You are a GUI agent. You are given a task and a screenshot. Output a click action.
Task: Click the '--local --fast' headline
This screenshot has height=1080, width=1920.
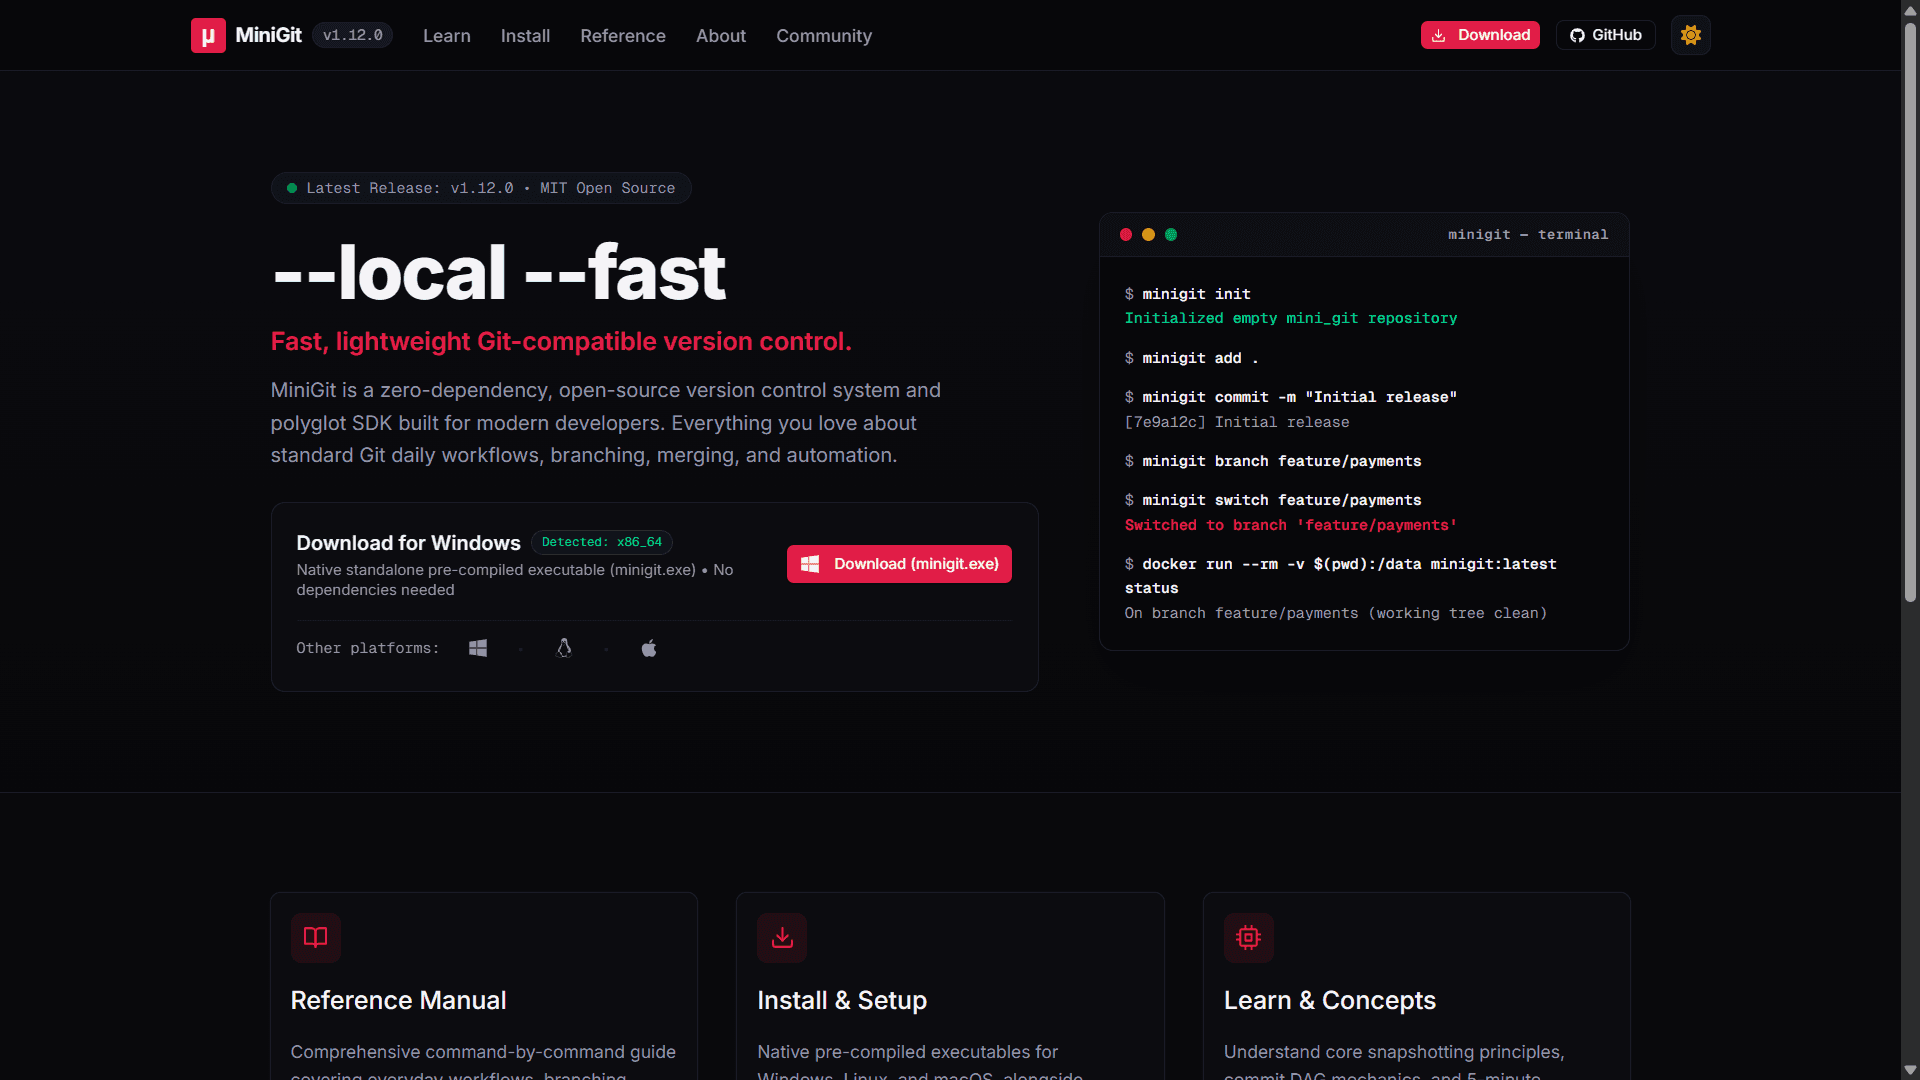498,272
